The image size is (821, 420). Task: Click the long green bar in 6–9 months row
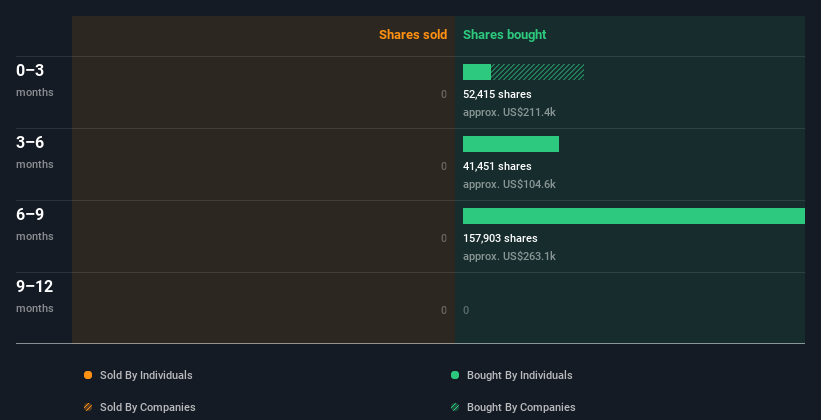click(634, 216)
